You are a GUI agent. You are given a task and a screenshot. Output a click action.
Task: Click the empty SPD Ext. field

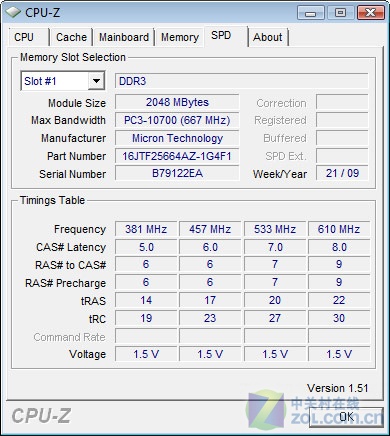342,156
